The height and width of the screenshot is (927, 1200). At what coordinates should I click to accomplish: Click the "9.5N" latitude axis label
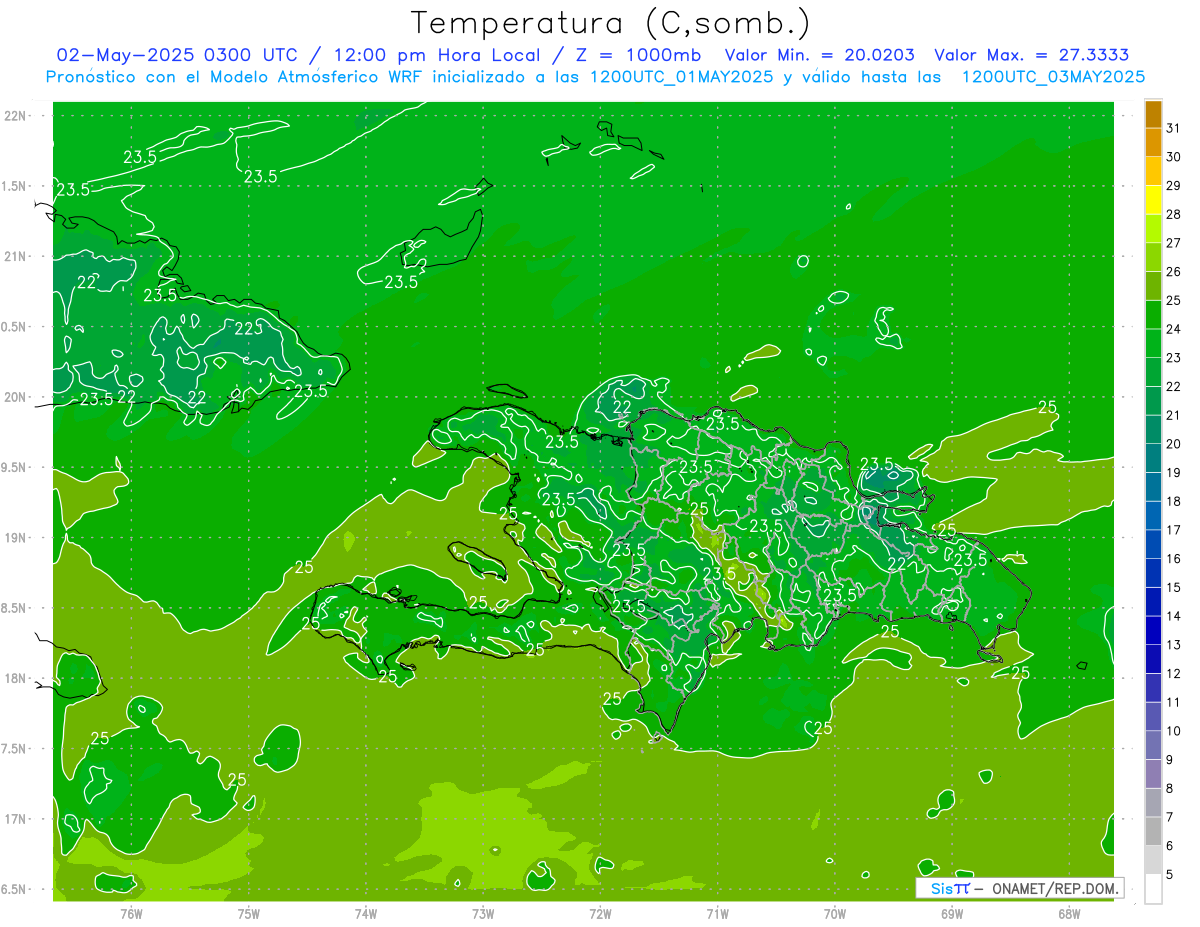(x=15, y=468)
